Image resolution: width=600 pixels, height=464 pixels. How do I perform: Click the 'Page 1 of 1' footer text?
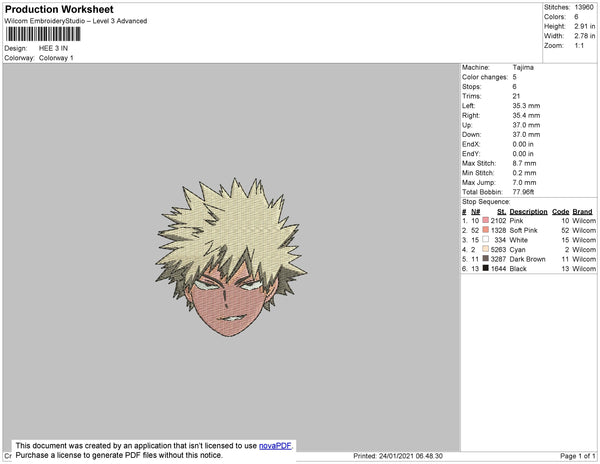577,456
